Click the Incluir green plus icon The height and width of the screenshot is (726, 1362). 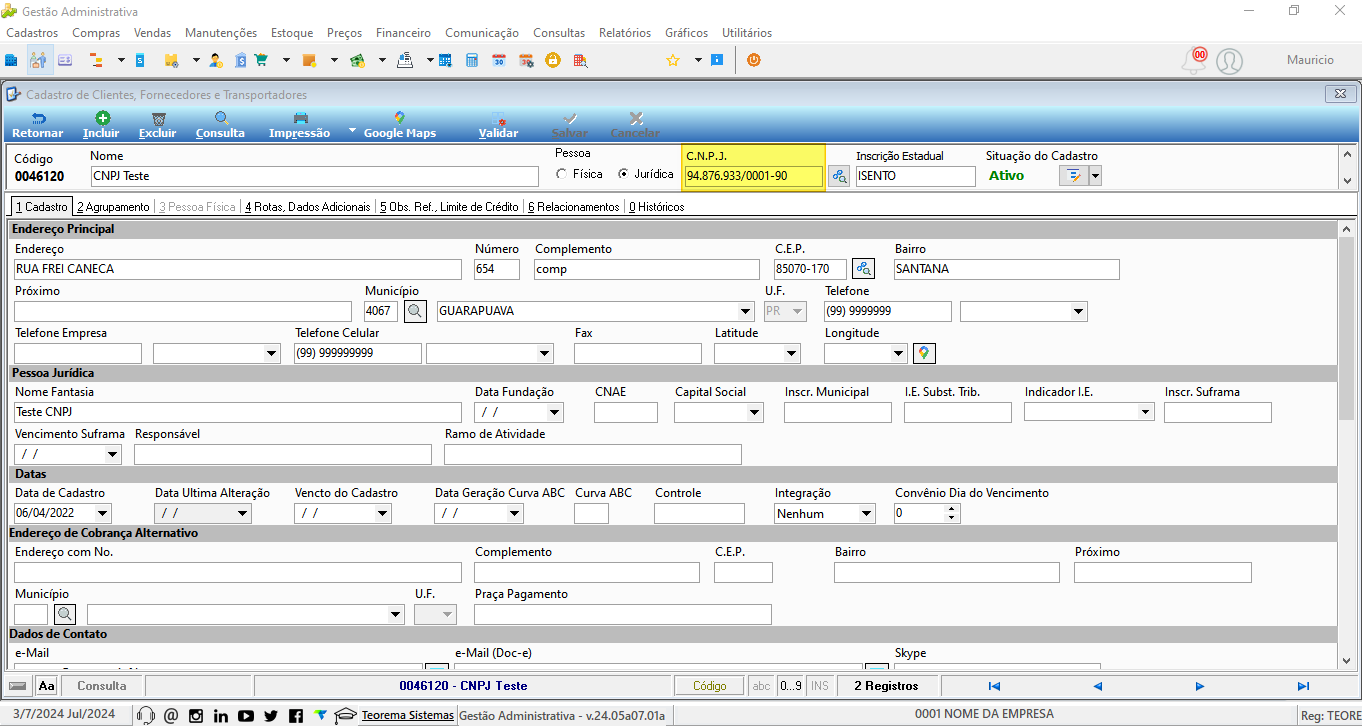point(101,118)
